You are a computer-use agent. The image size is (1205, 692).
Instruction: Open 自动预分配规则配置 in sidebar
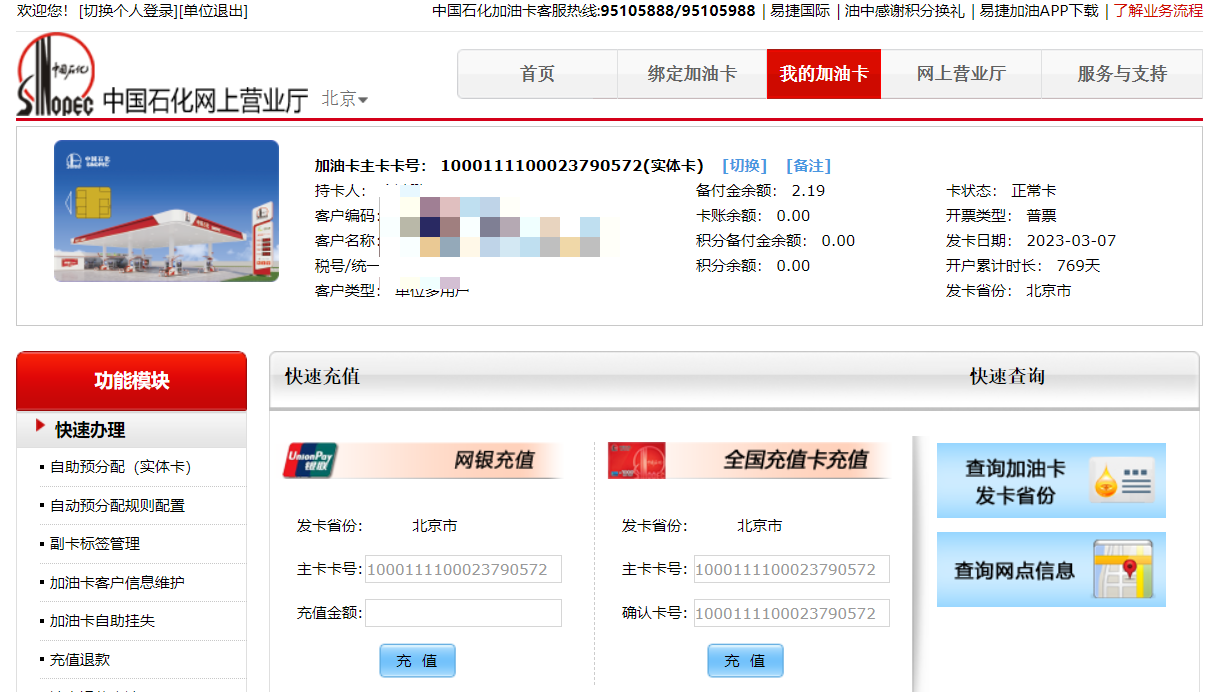[x=117, y=506]
